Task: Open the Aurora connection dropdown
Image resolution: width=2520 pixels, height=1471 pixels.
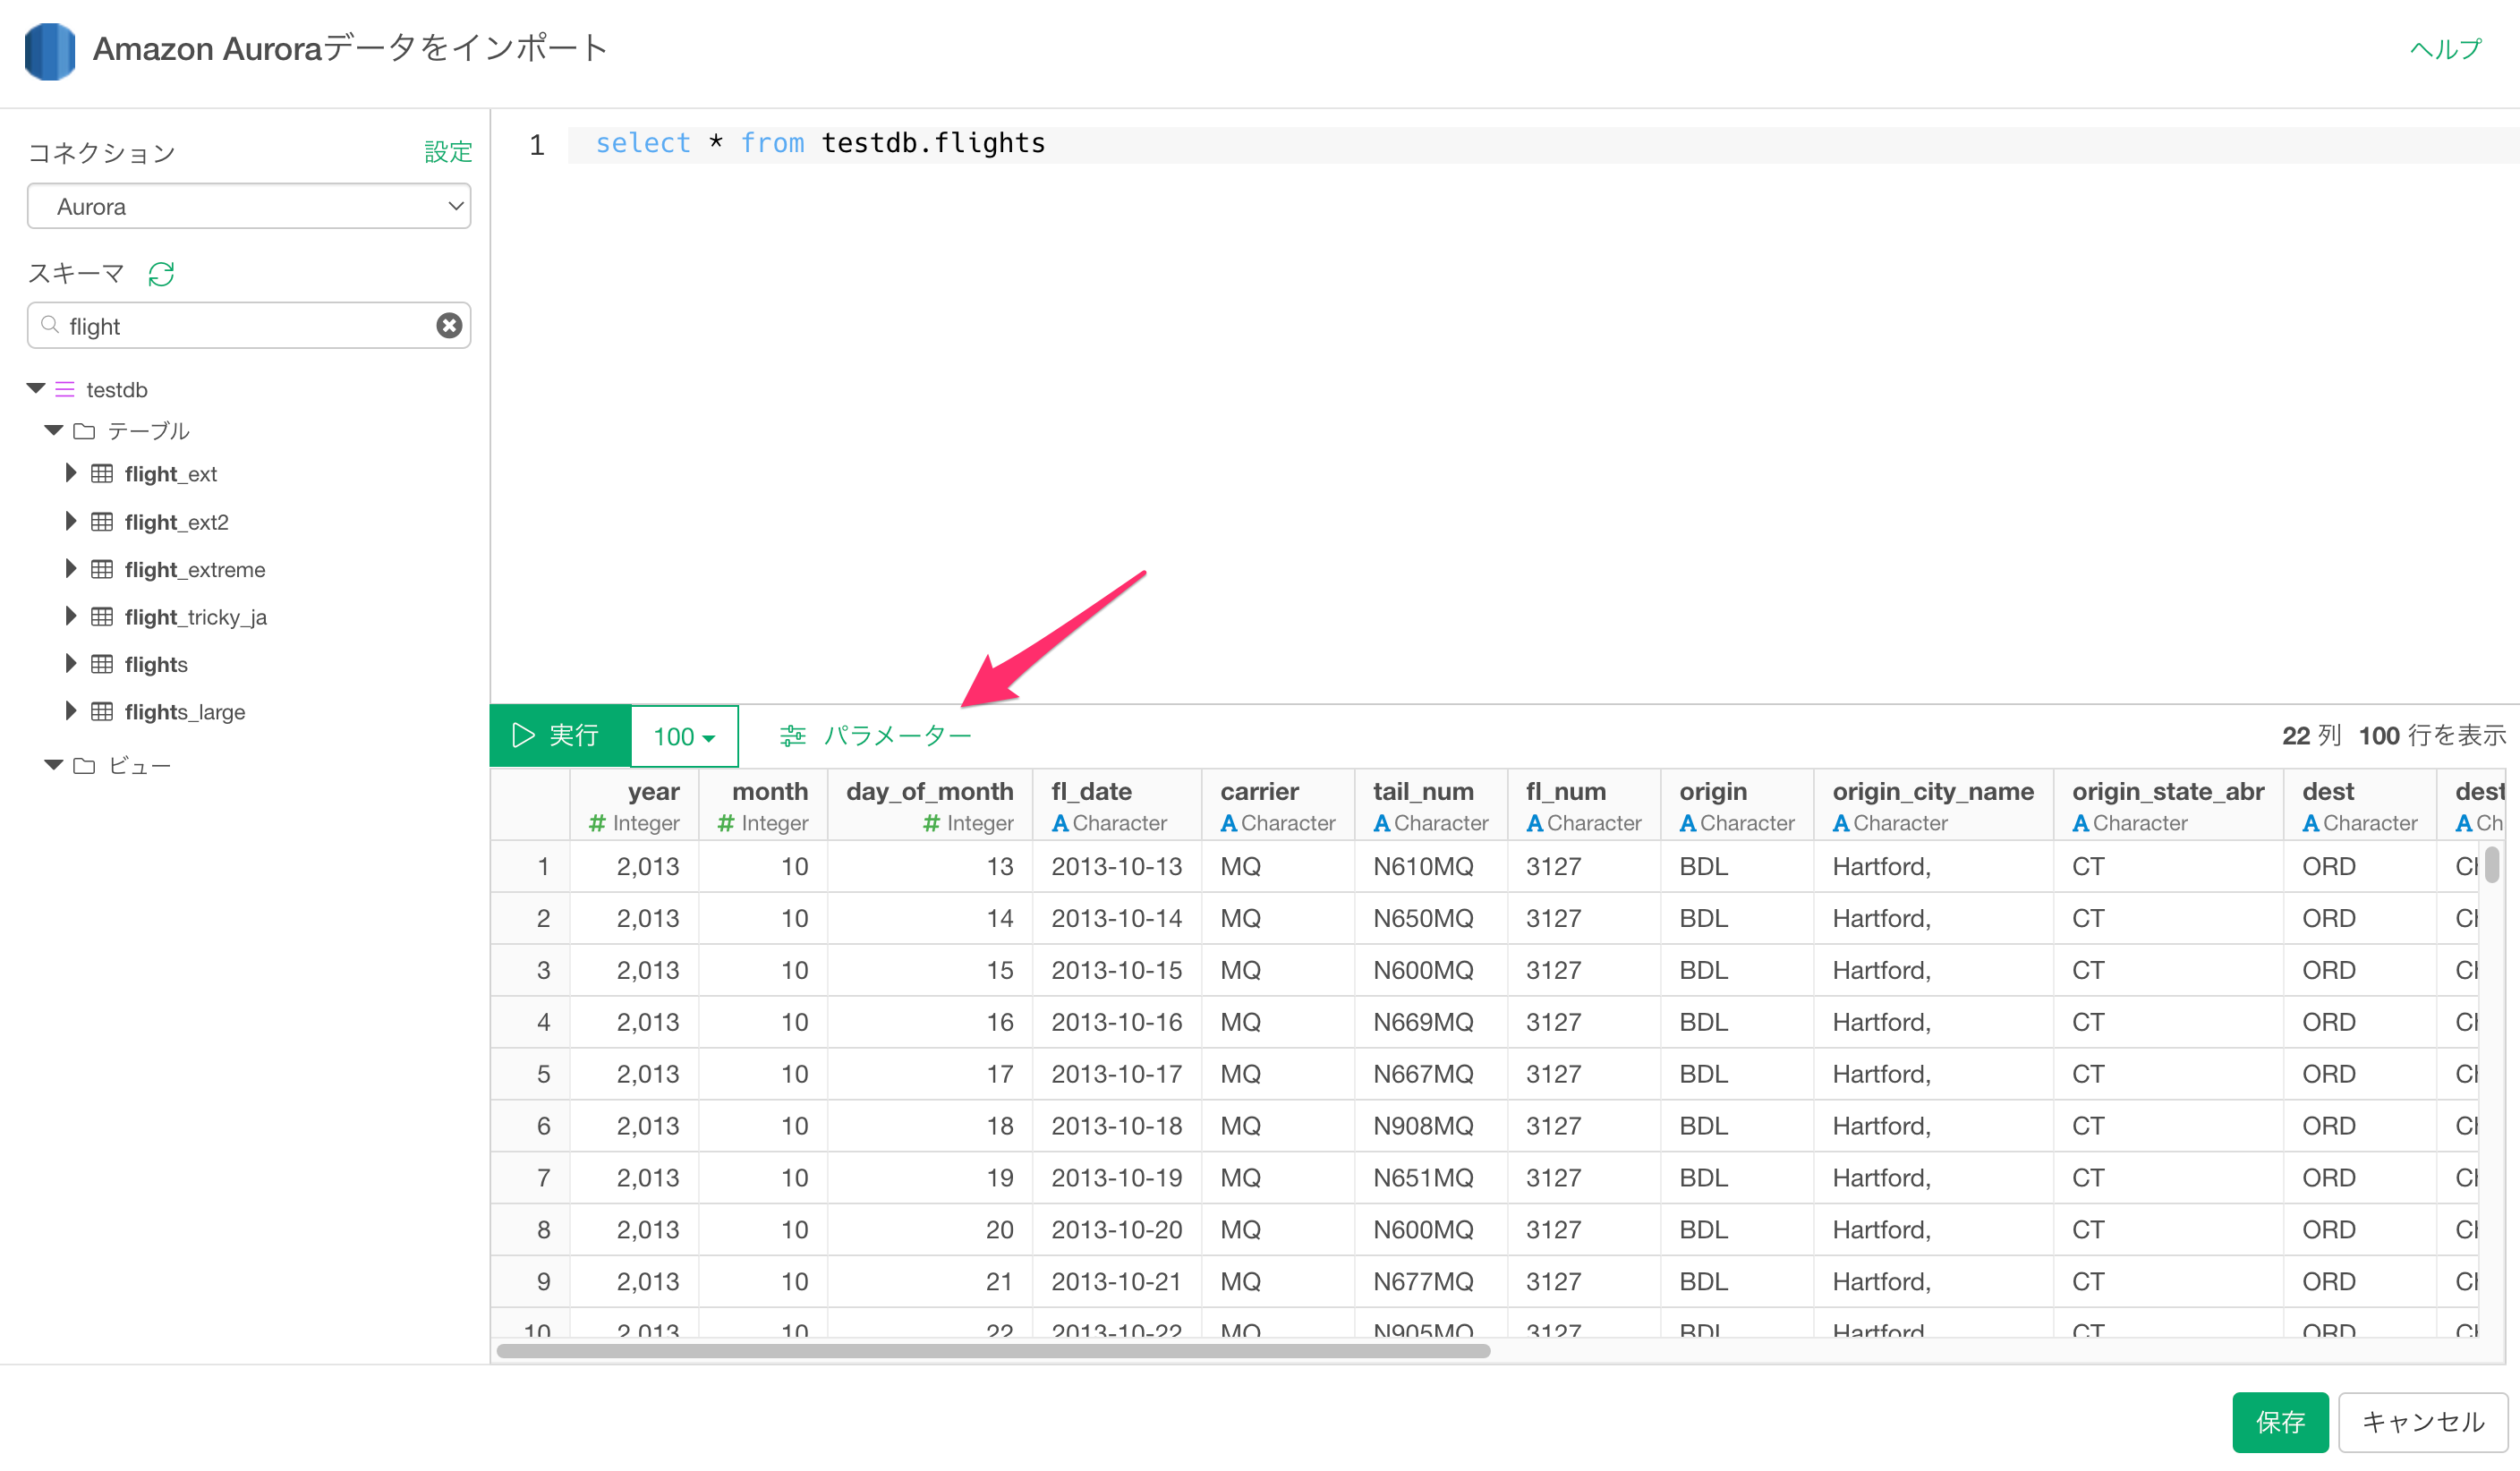Action: coord(249,206)
